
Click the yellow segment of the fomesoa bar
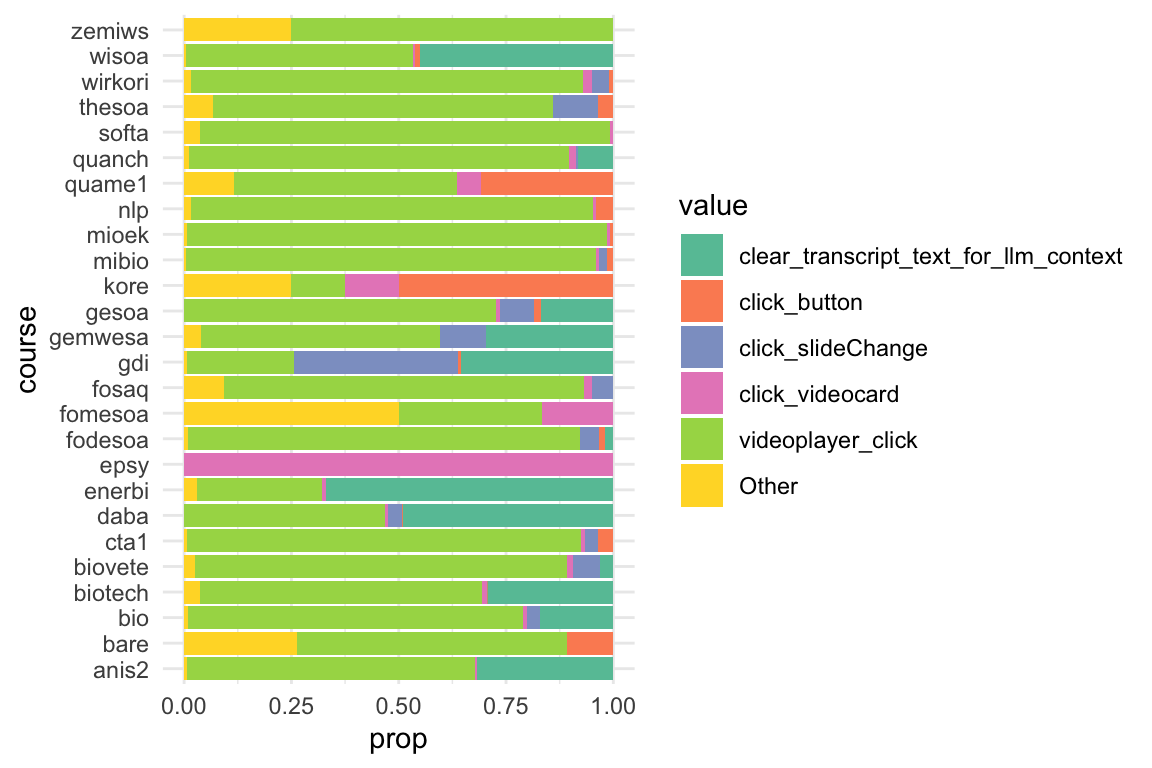(x=291, y=414)
